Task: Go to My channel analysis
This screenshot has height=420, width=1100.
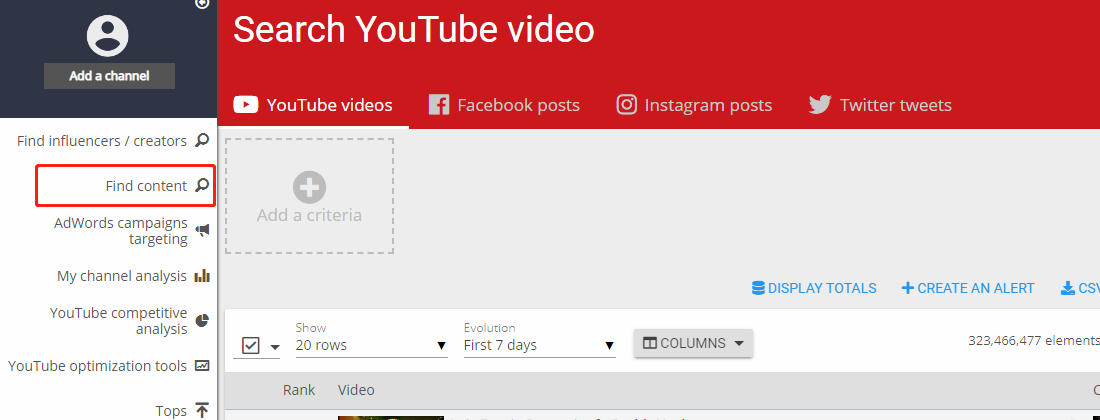Action: [x=122, y=276]
